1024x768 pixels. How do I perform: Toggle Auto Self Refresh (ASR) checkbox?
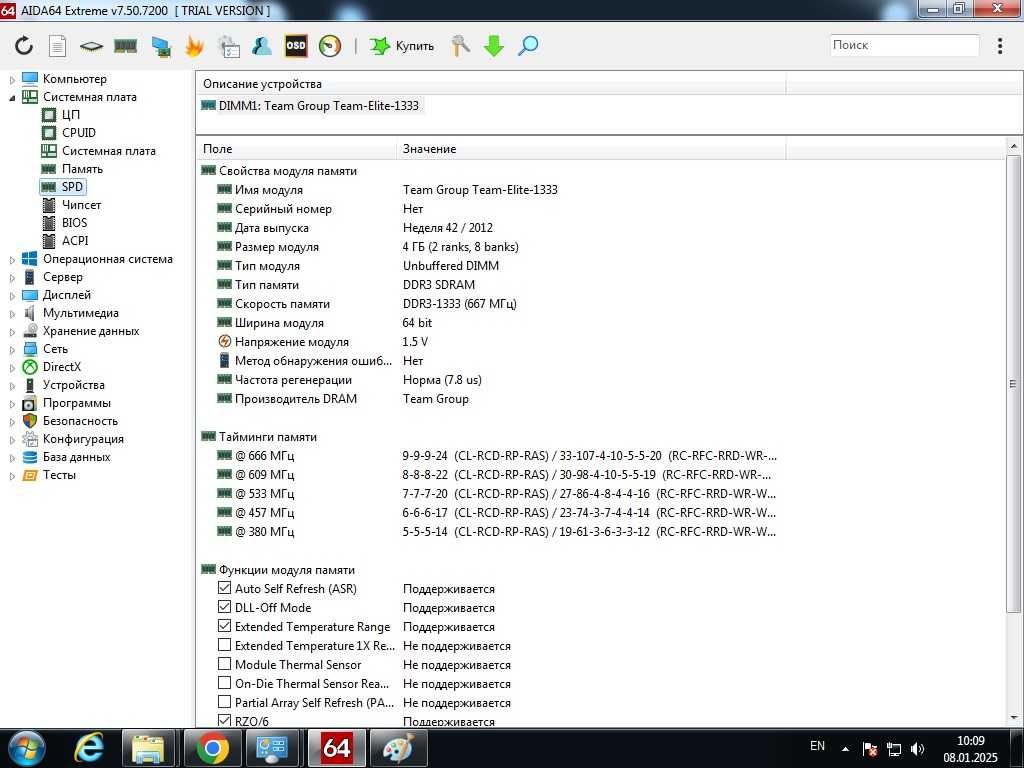[x=224, y=588]
